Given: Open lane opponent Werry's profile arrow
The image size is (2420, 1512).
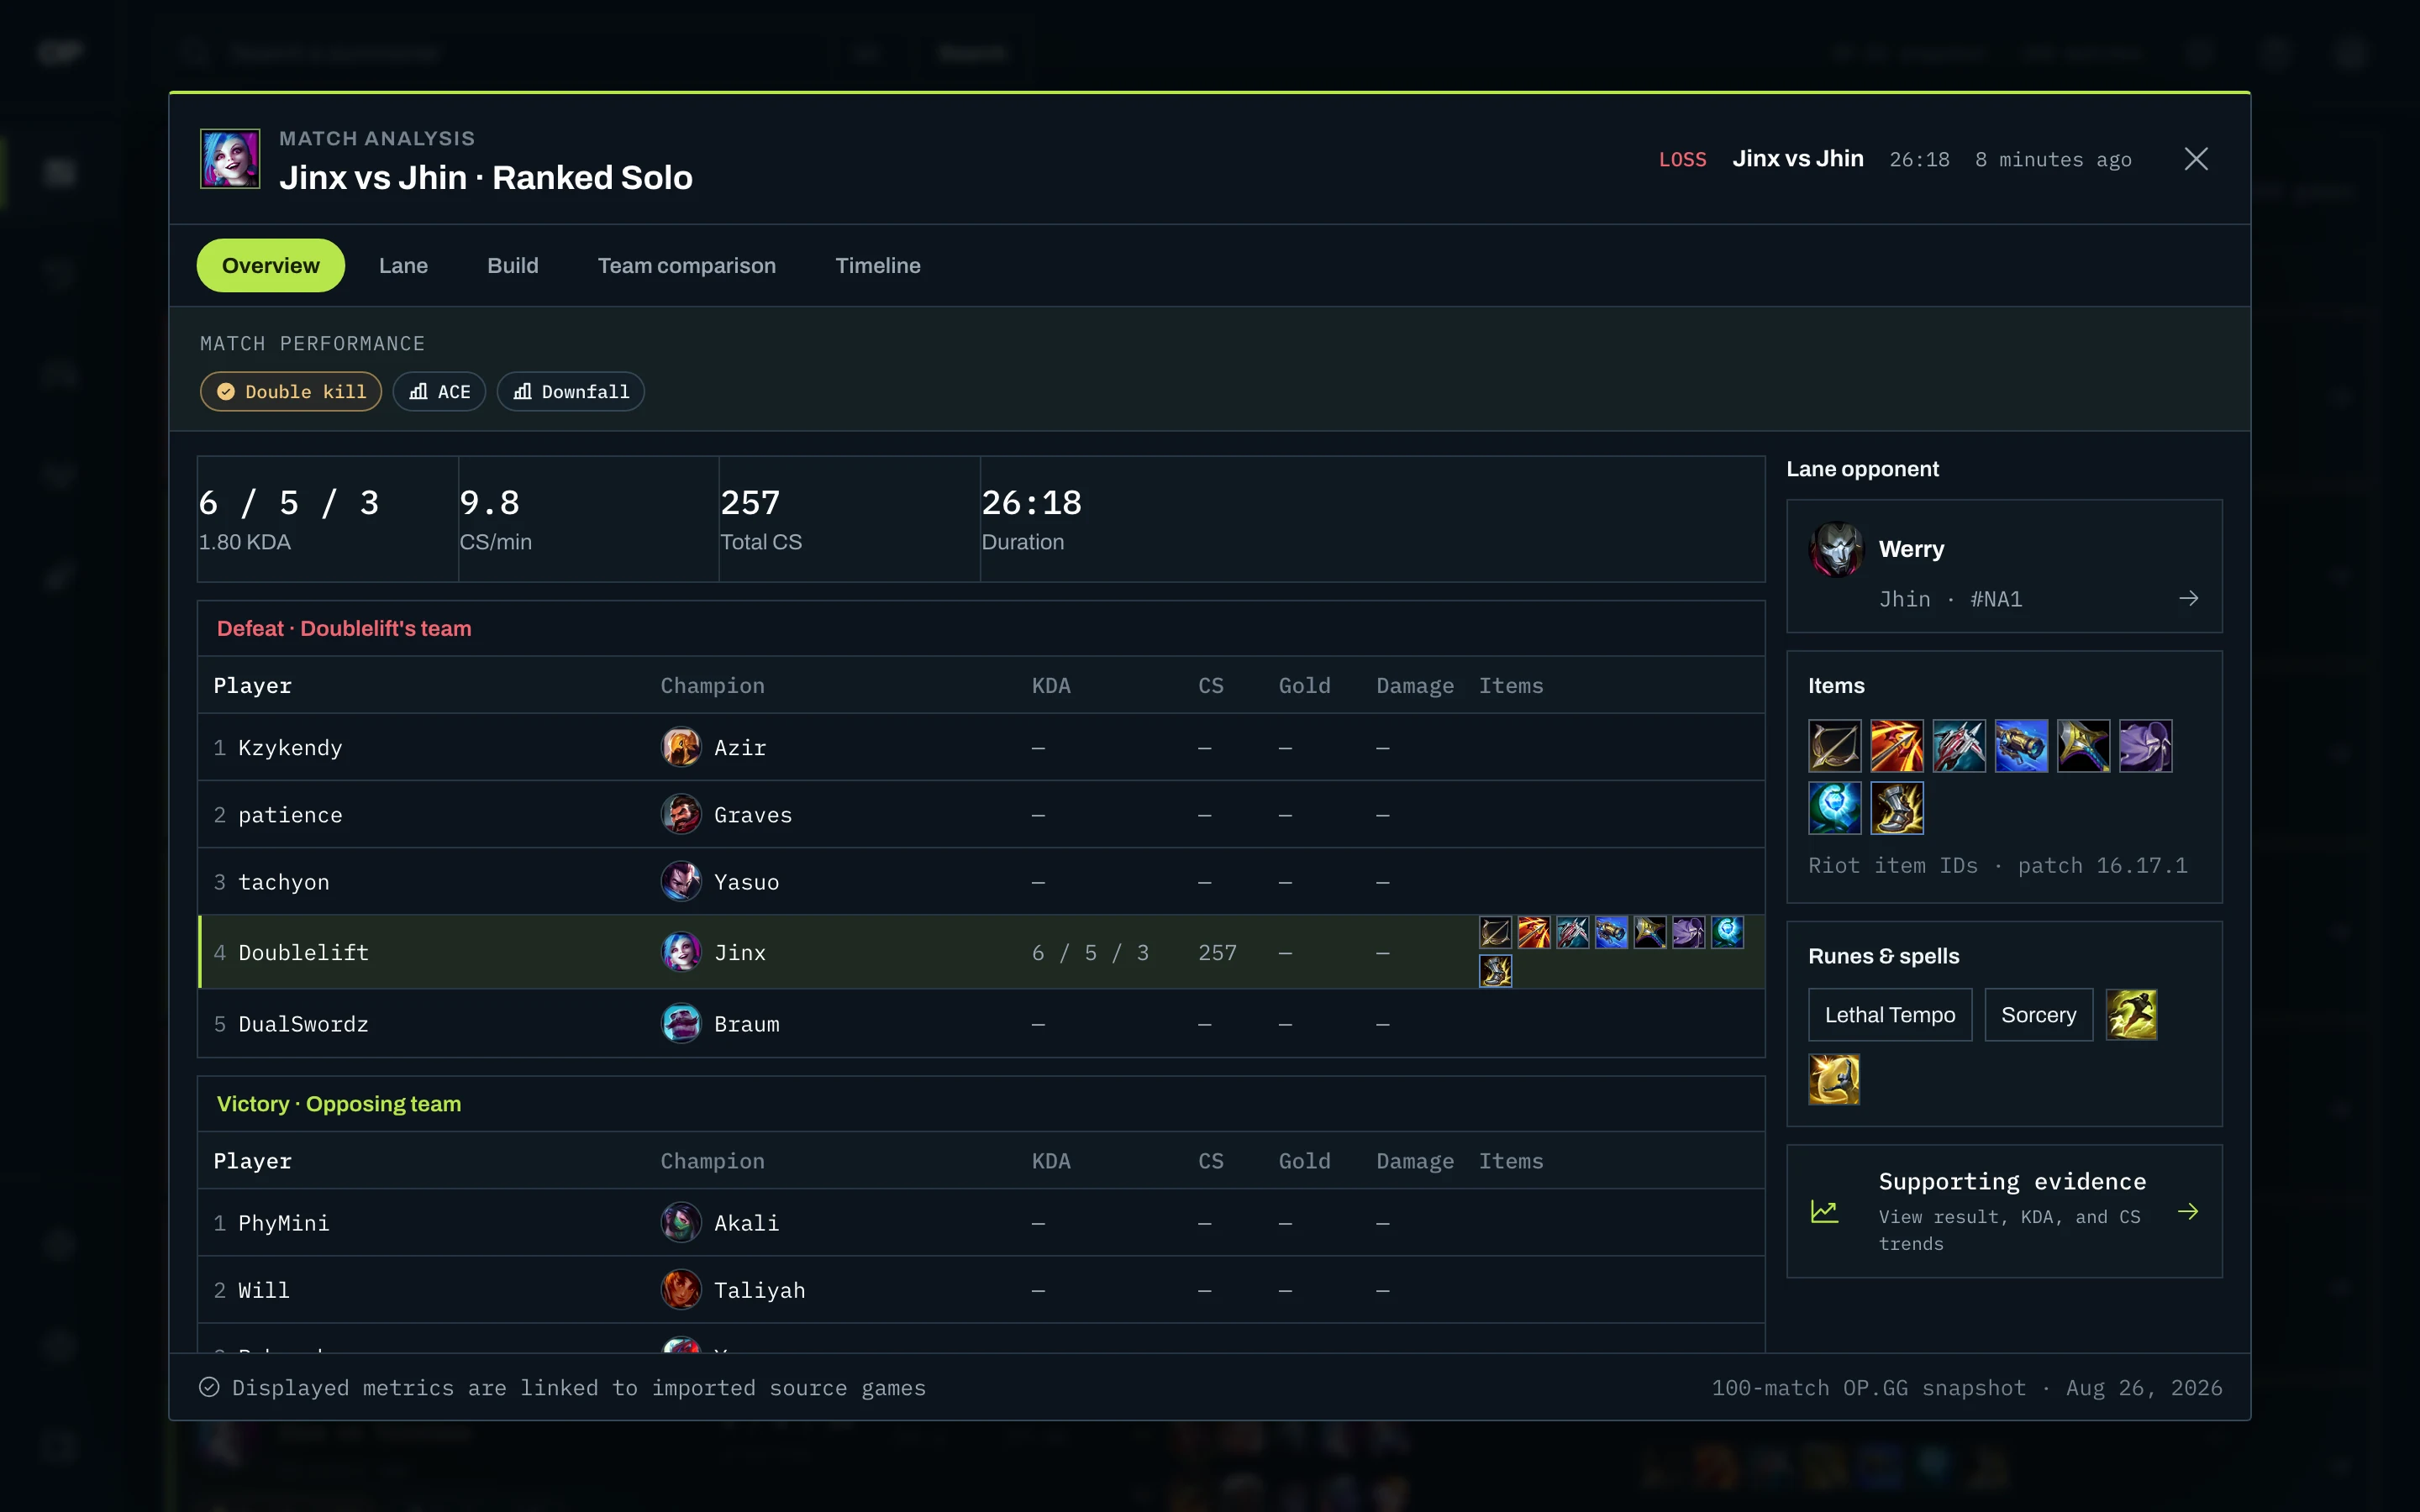Looking at the screenshot, I should tap(2188, 598).
